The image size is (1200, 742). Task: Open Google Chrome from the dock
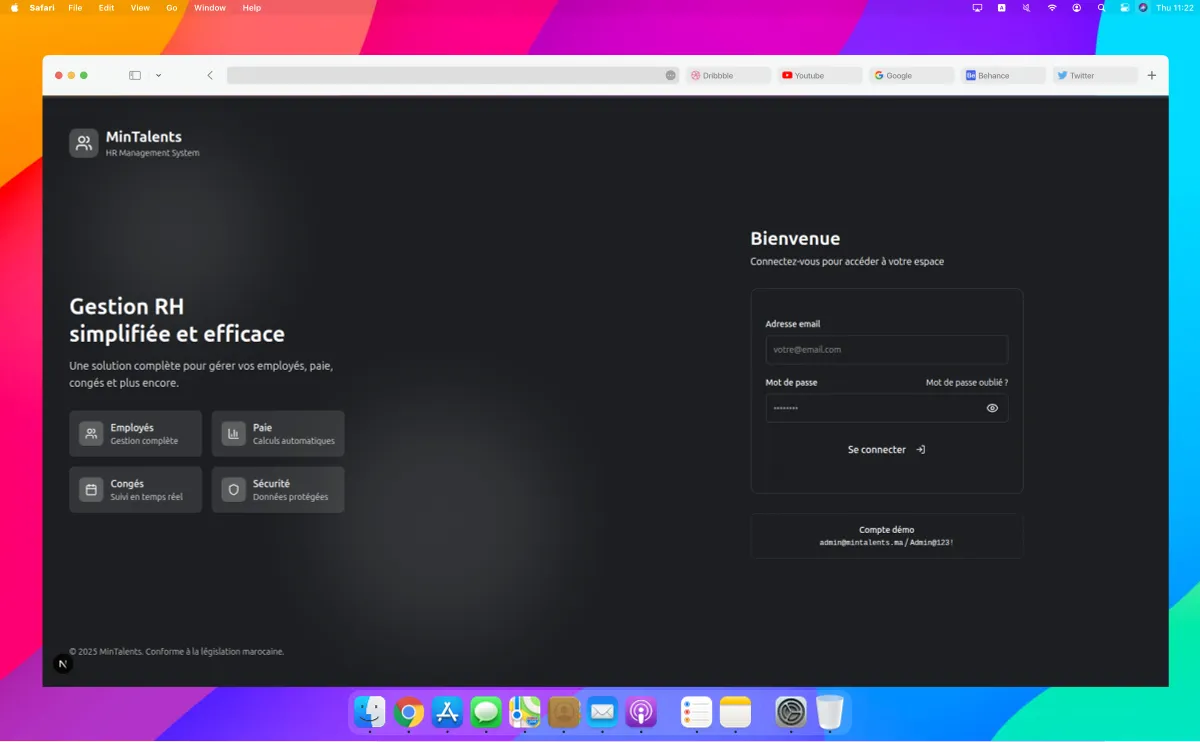[408, 712]
